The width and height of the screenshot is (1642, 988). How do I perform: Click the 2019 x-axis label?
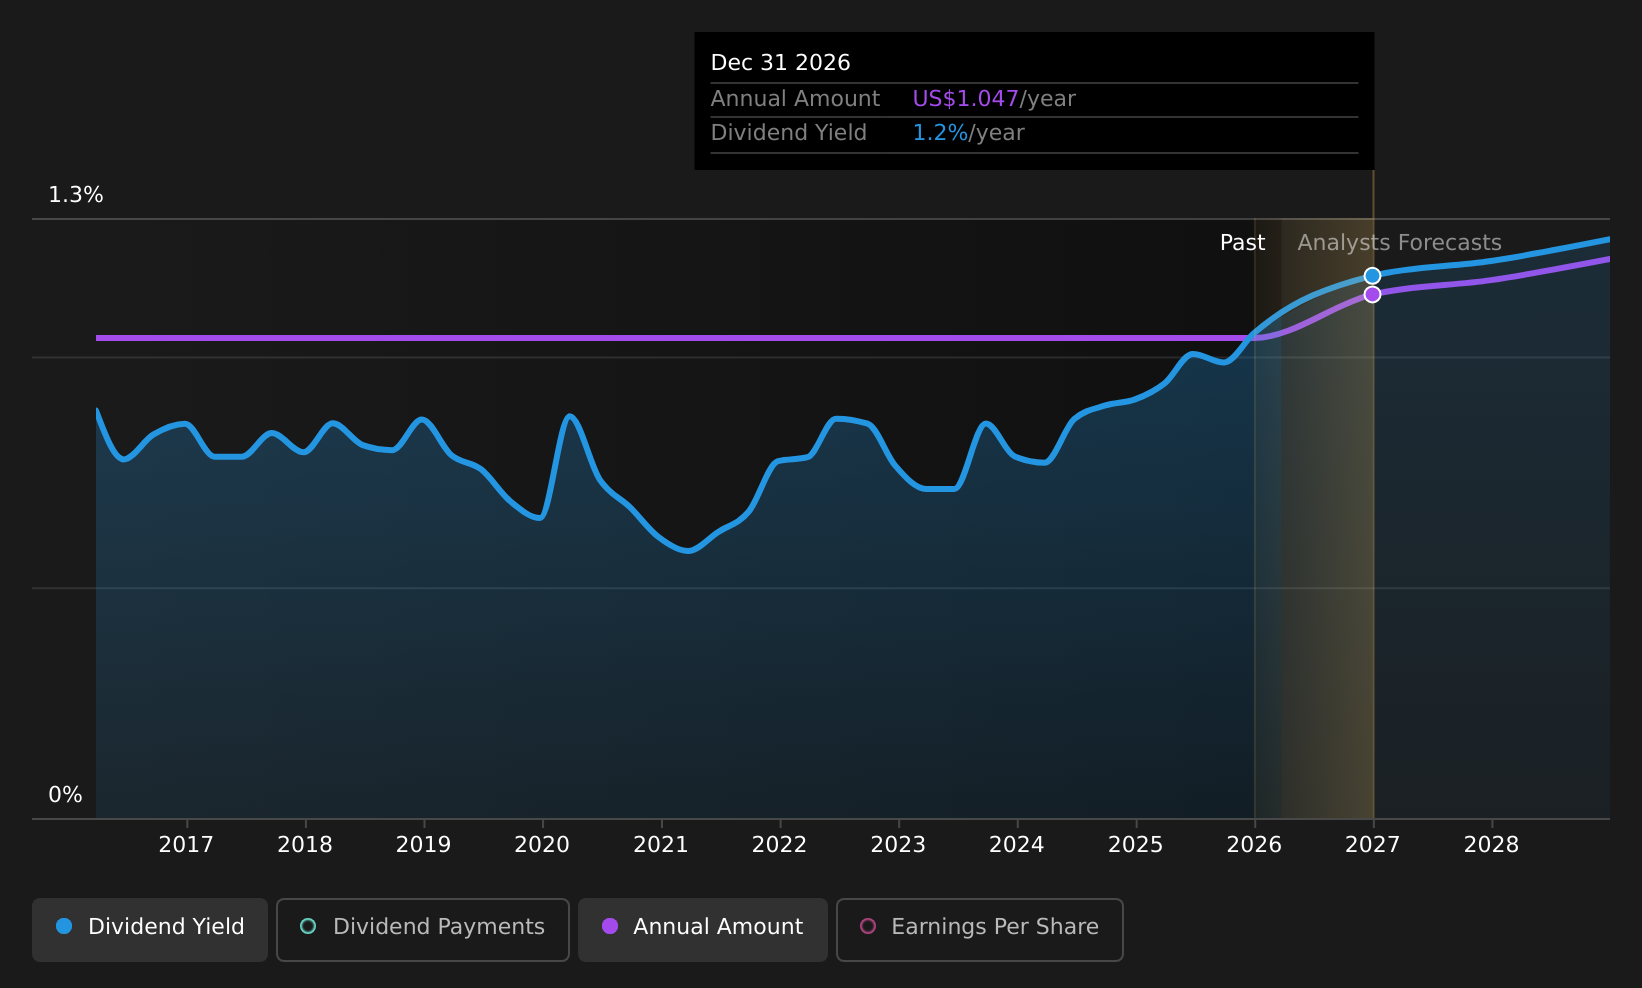pos(424,845)
